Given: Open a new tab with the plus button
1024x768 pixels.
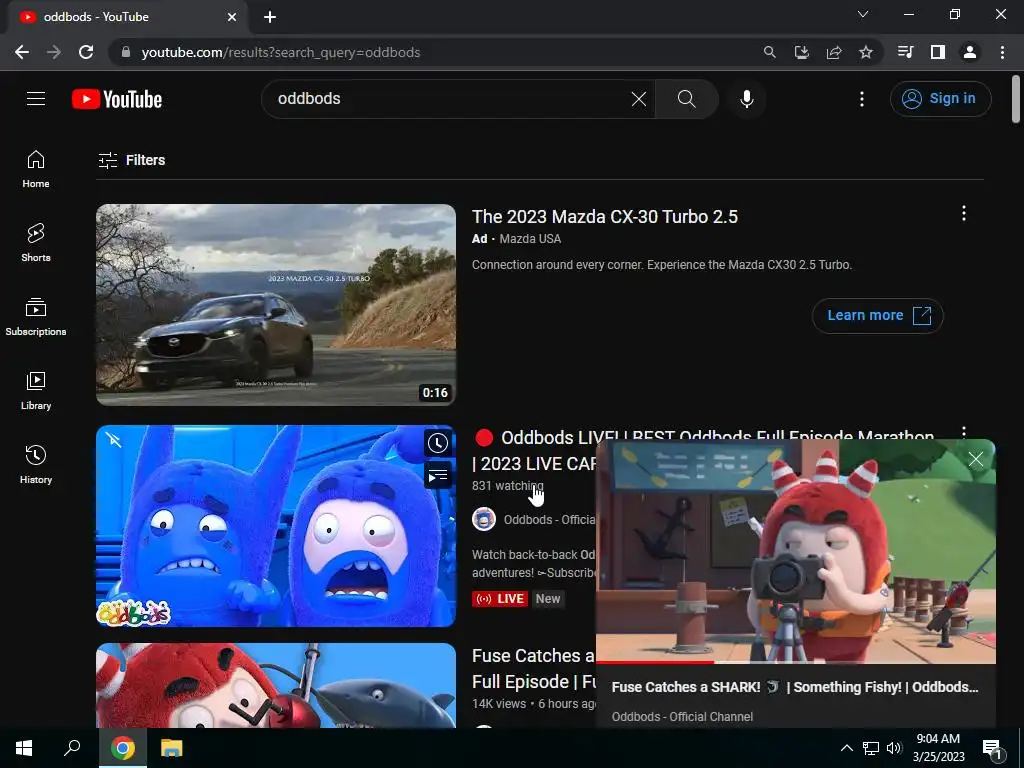Looking at the screenshot, I should pos(270,17).
